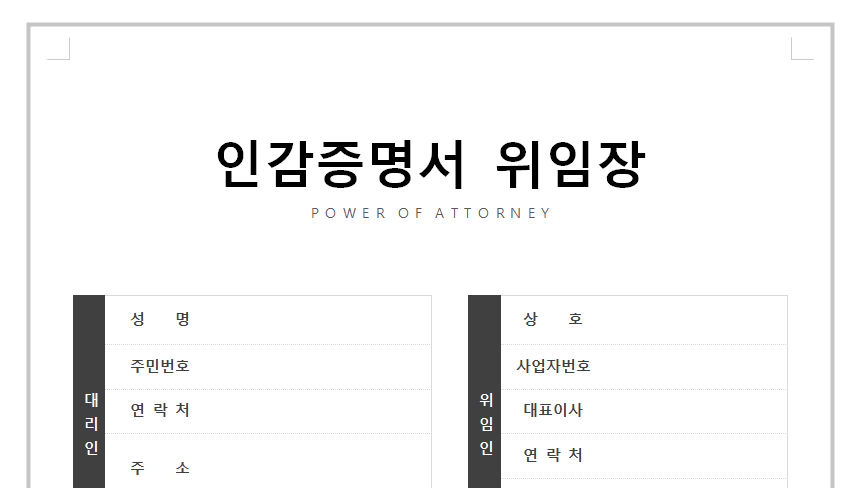846x488 pixels.
Task: Select the 주민번호 label
Action: 160,366
